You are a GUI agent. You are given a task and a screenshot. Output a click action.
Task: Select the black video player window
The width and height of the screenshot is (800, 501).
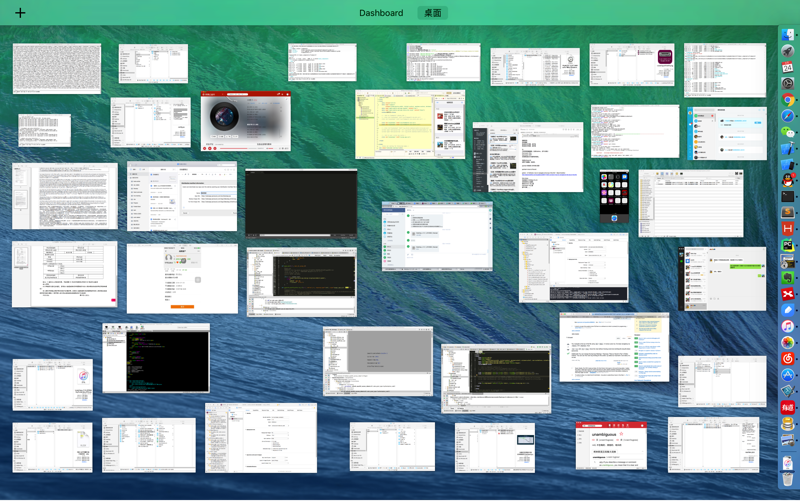click(x=301, y=204)
